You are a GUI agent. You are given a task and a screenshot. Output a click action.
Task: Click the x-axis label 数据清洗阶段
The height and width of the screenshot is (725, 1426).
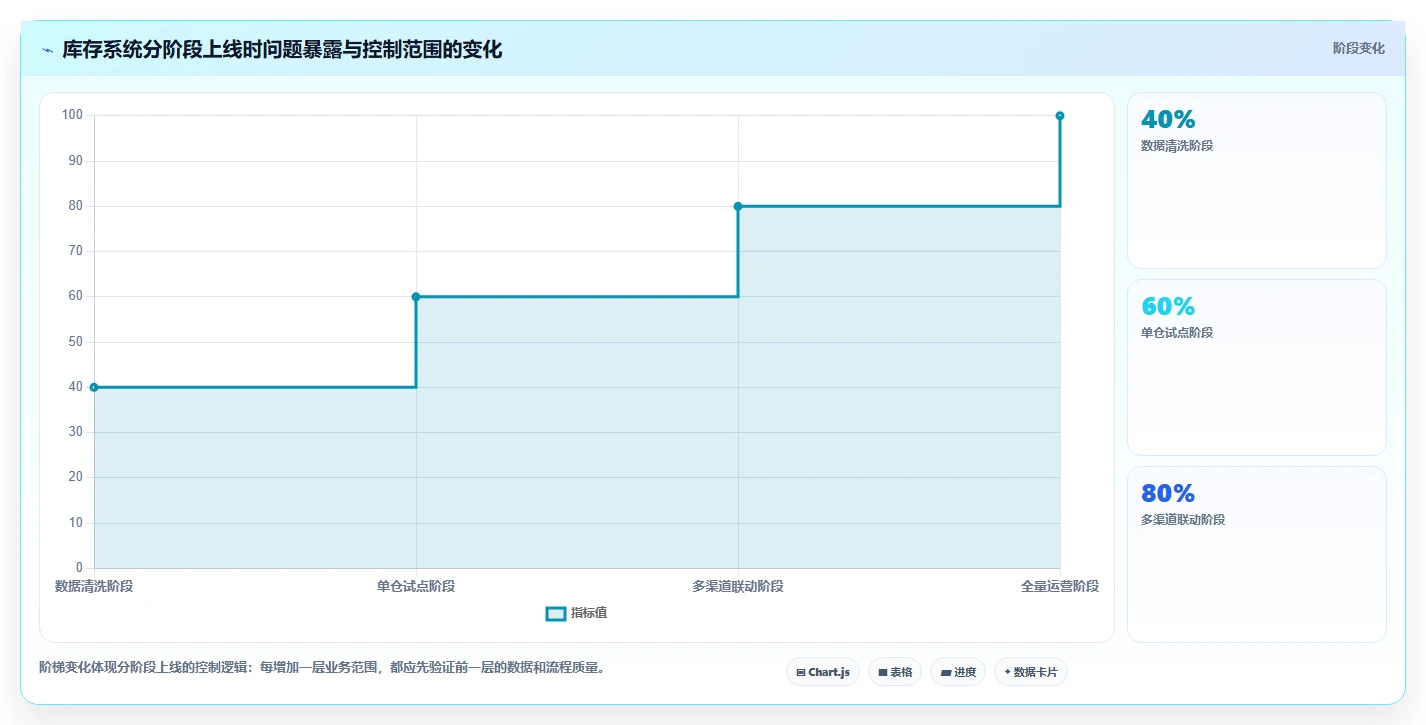(94, 586)
